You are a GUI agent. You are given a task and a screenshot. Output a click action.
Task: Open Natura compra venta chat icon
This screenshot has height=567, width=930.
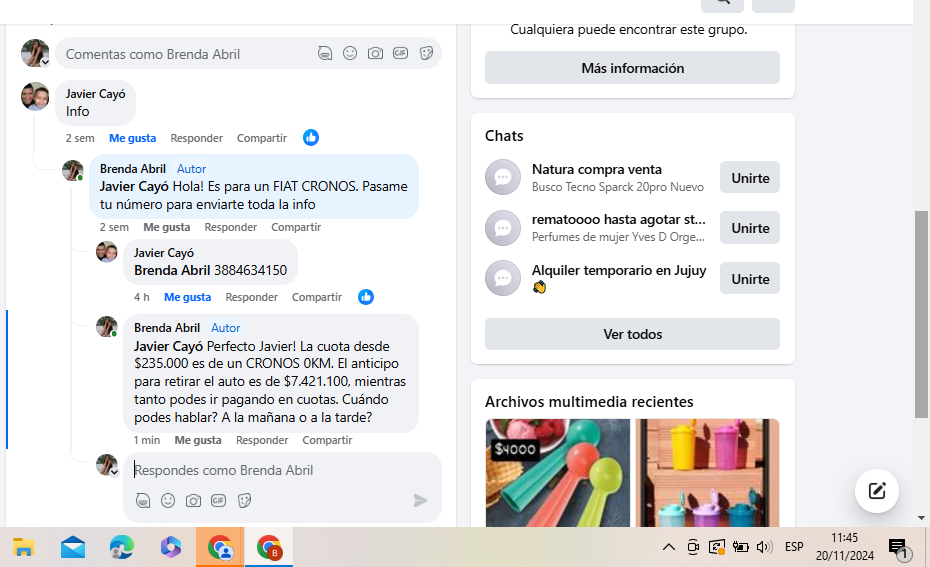pos(503,177)
